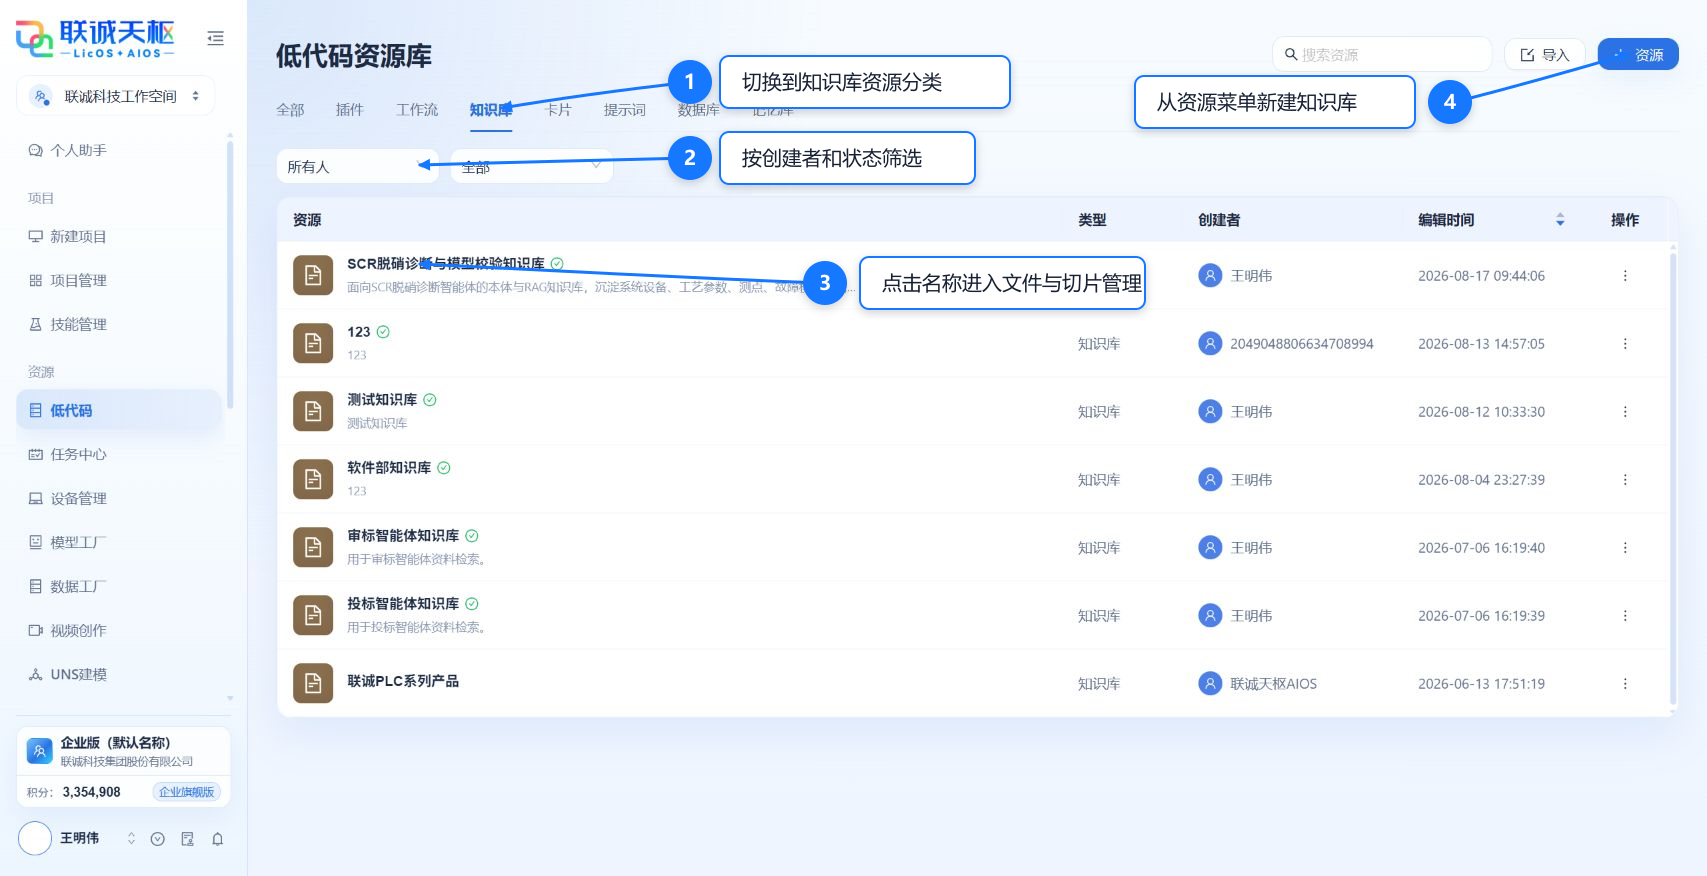Open the 联诚科技工作空间 workspace selector

(x=116, y=96)
